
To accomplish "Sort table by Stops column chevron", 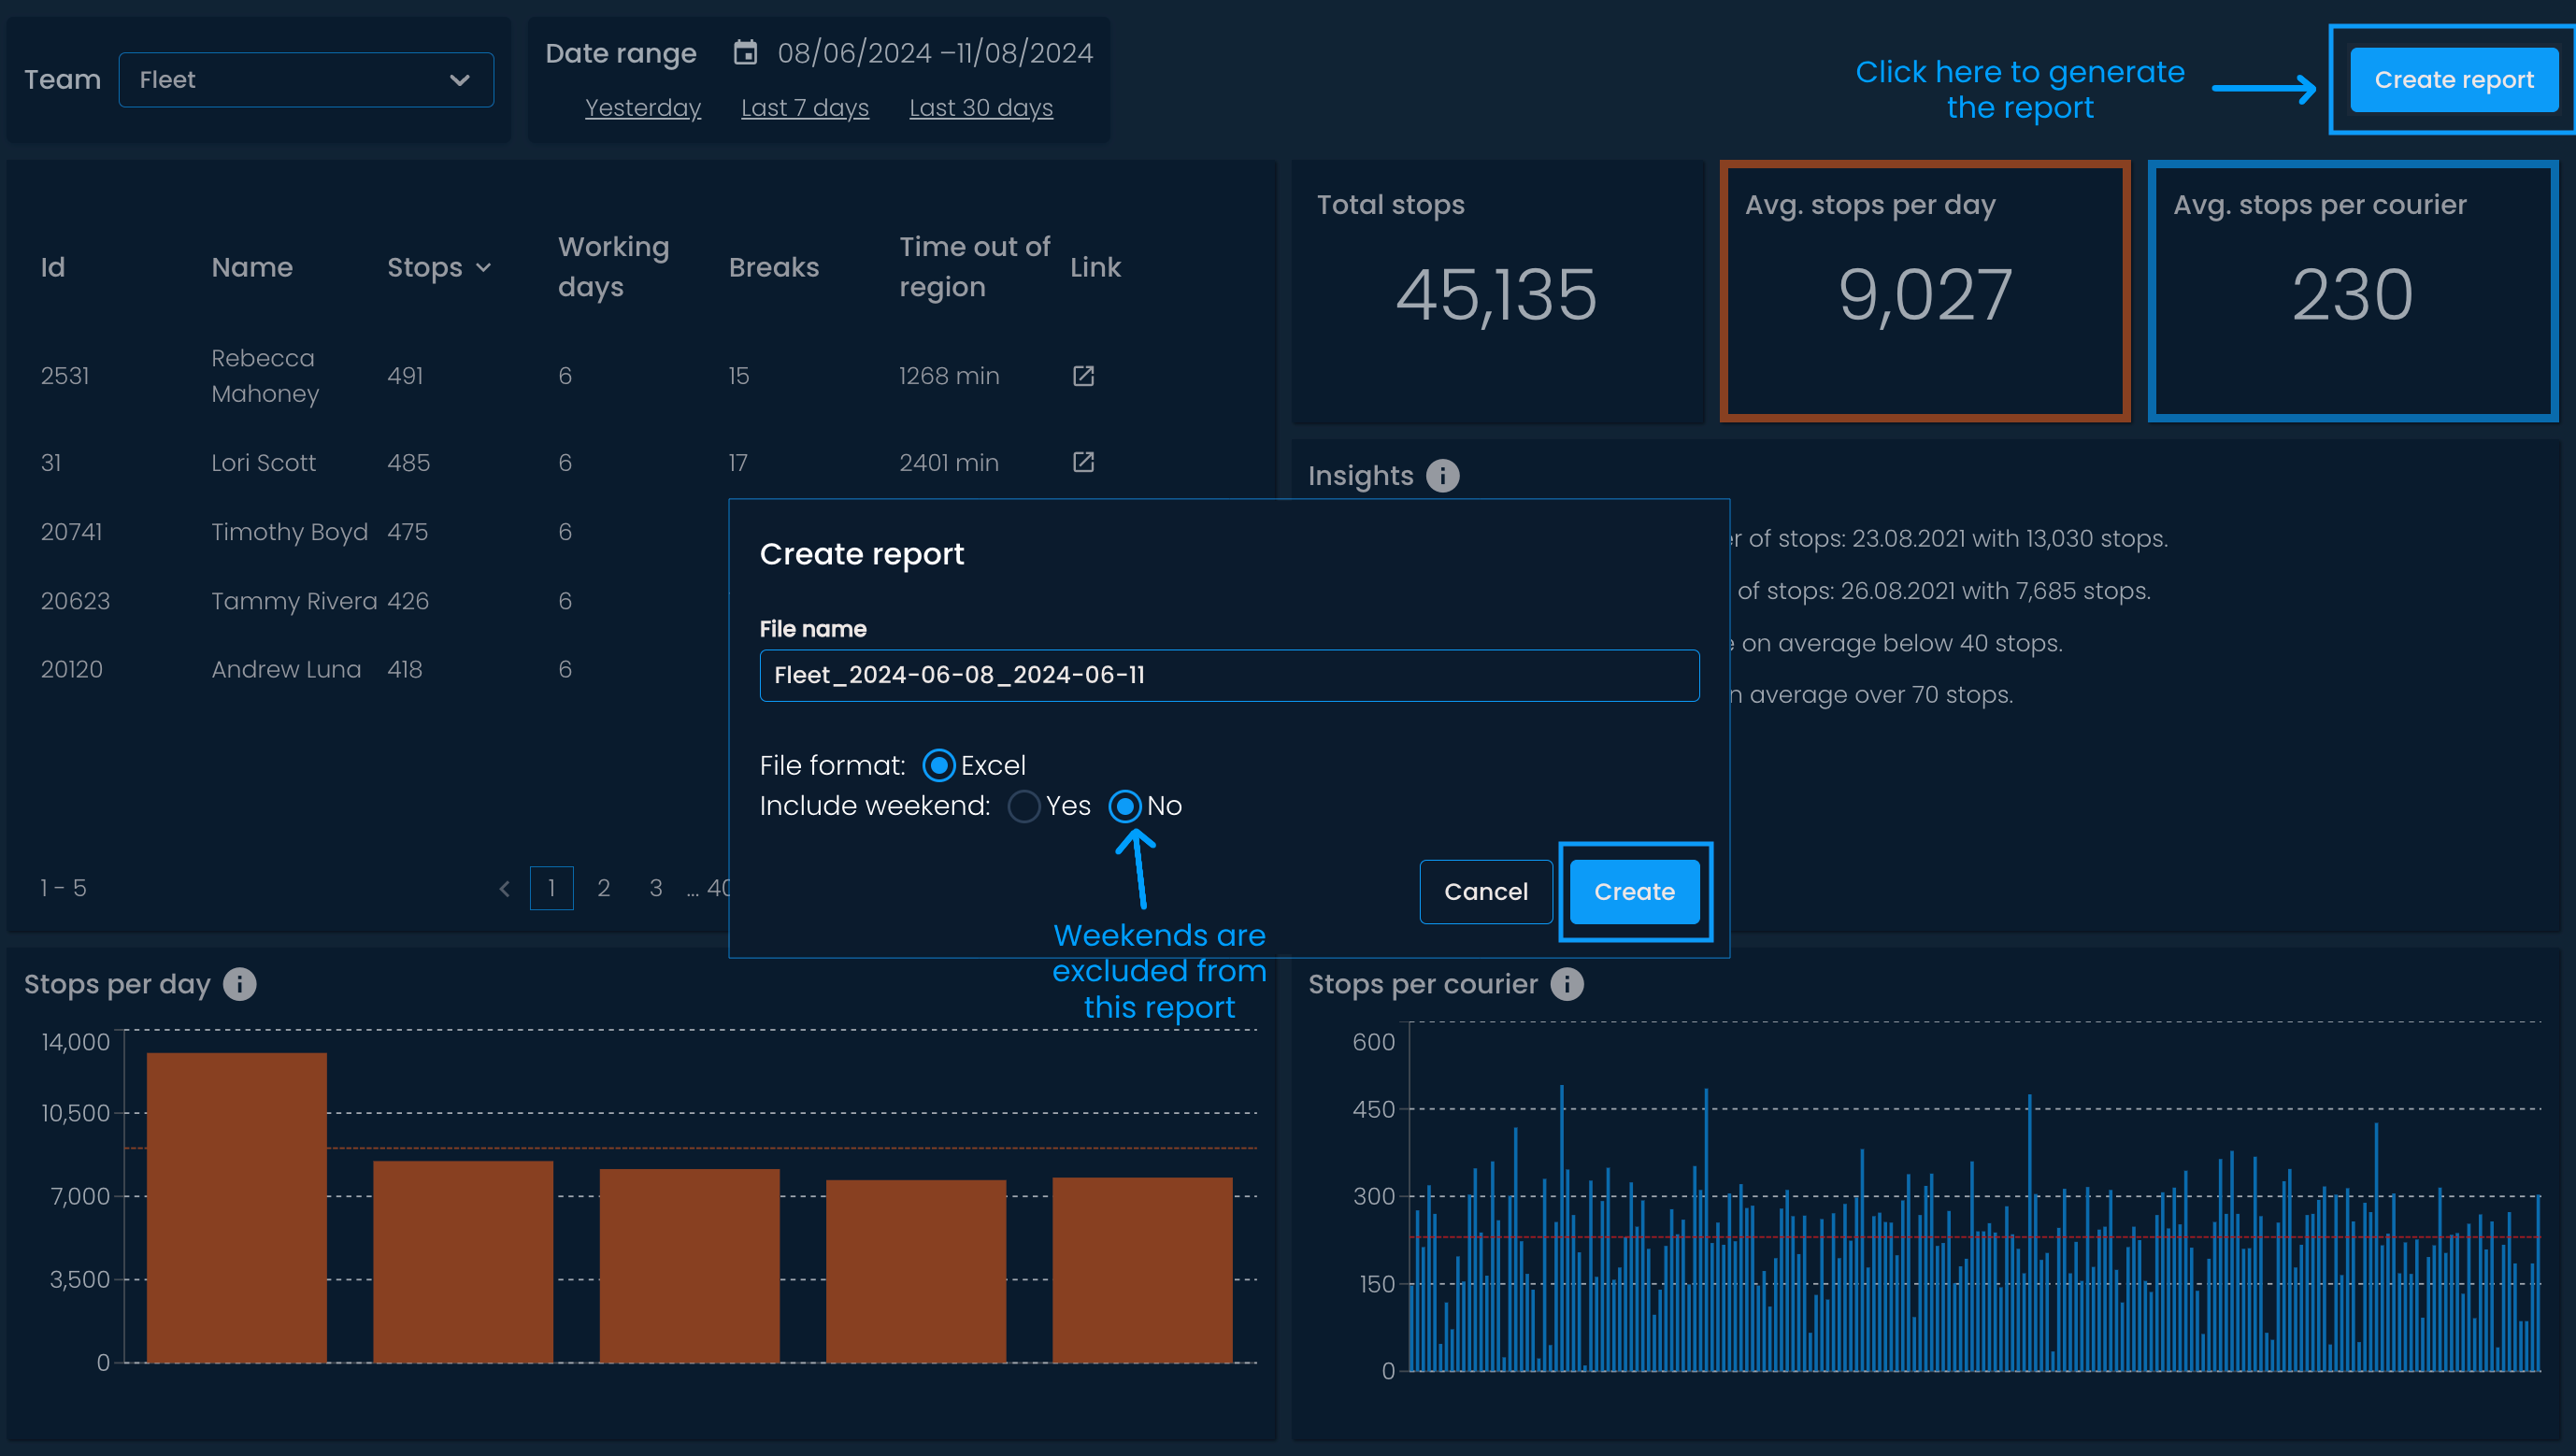I will 484,268.
